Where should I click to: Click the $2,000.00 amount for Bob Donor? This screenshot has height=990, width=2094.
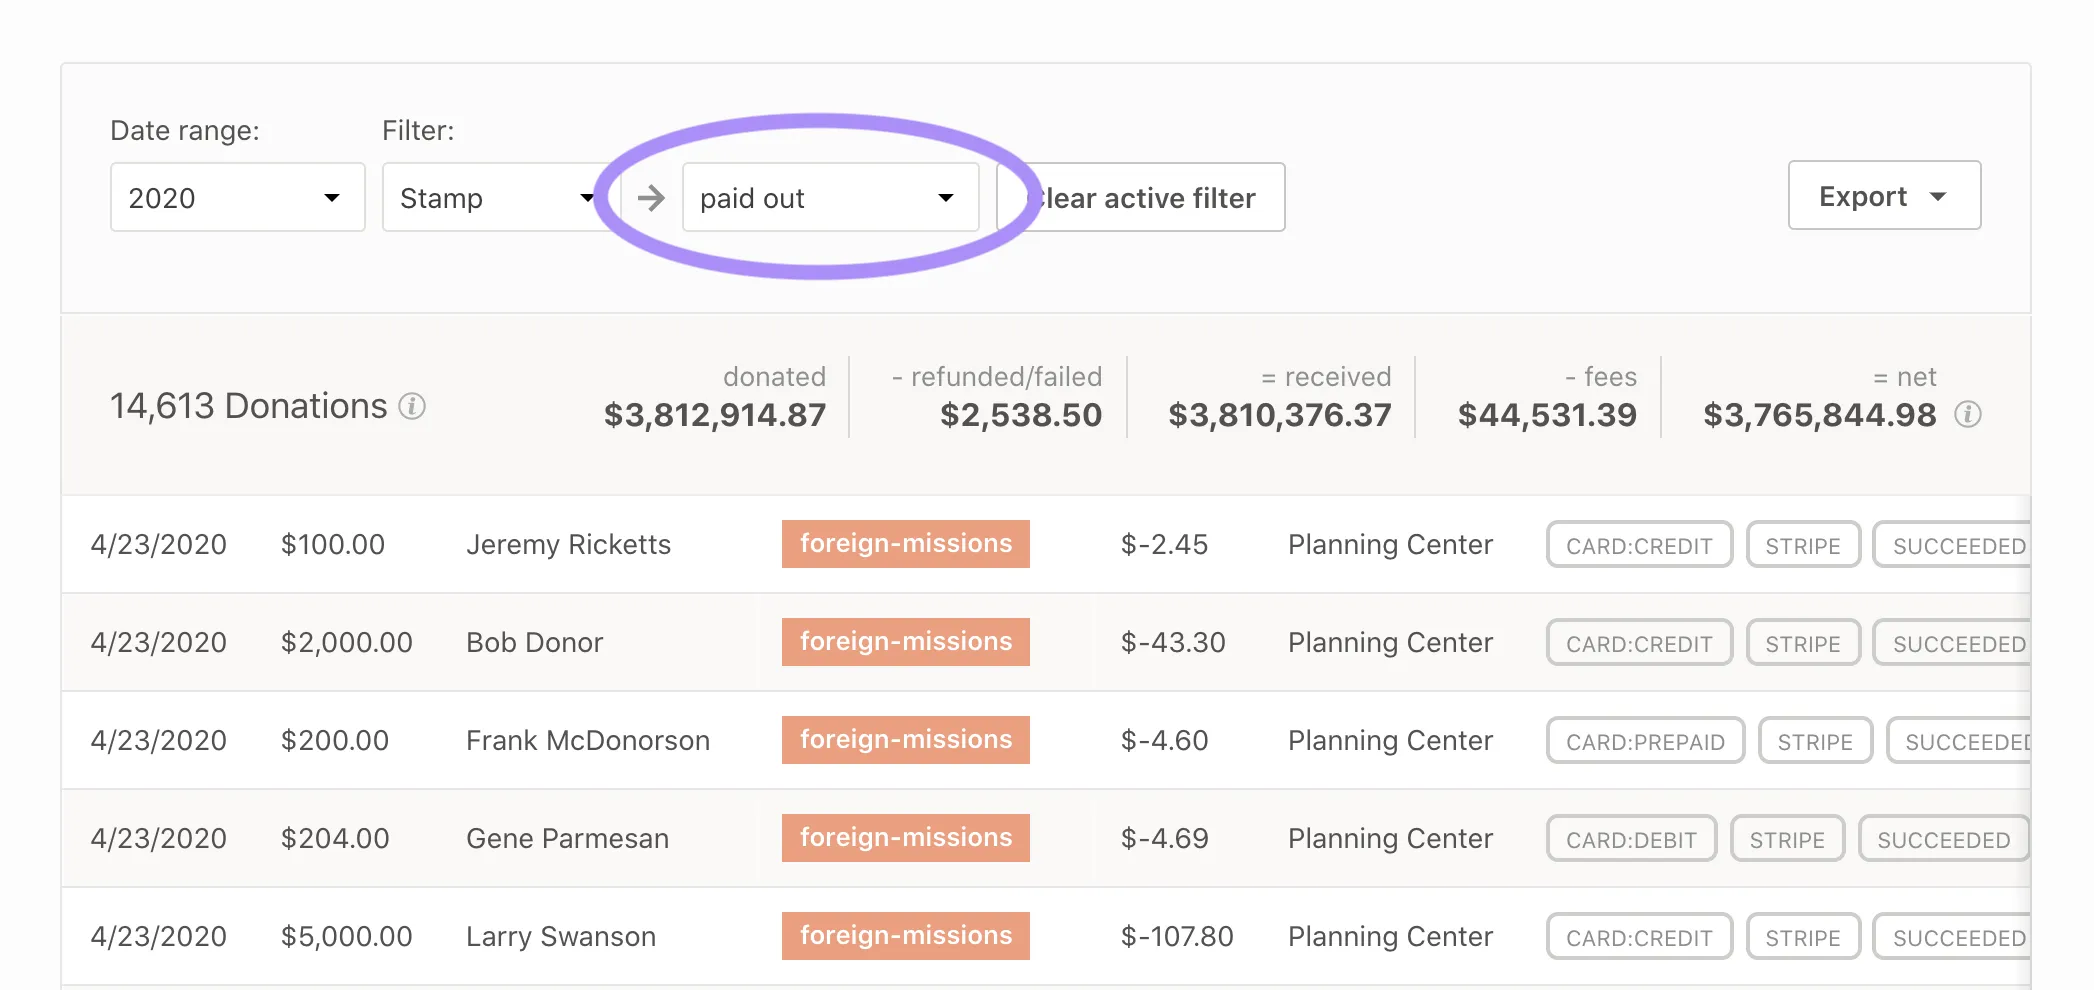click(x=346, y=643)
